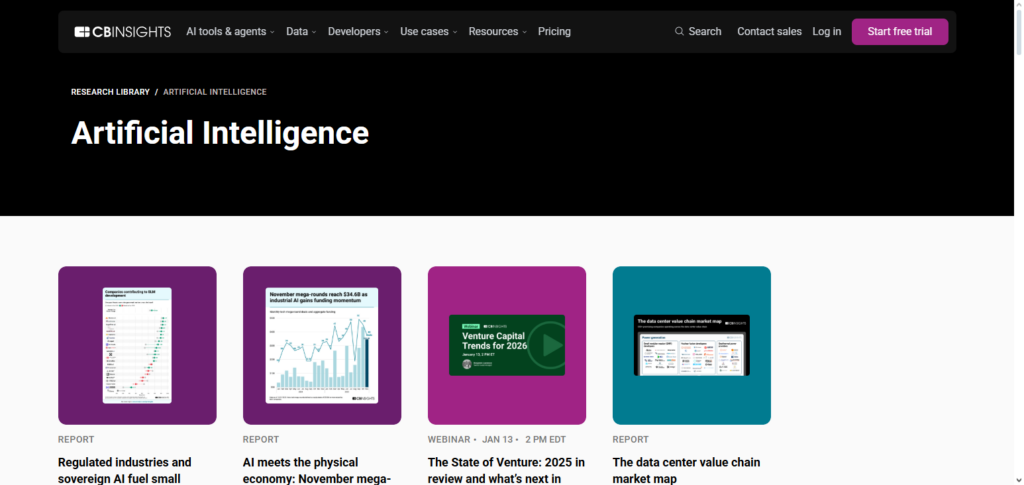Open the Use cases dropdown
This screenshot has width=1024, height=485.
click(x=428, y=31)
